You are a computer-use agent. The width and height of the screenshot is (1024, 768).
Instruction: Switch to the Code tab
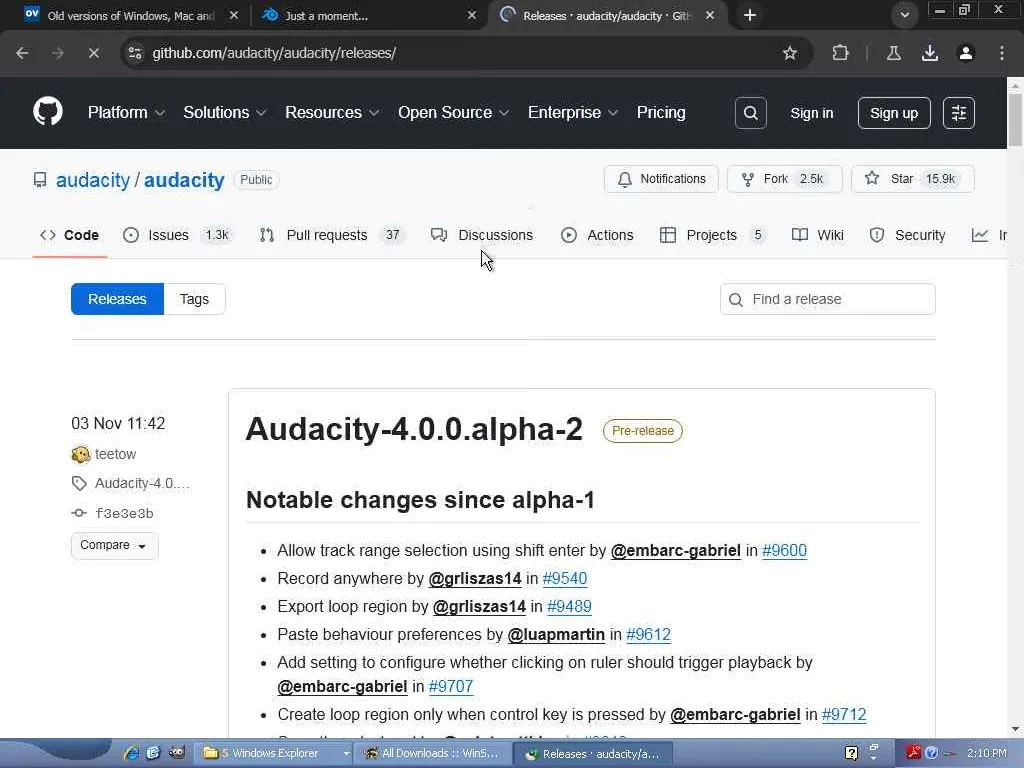70,235
